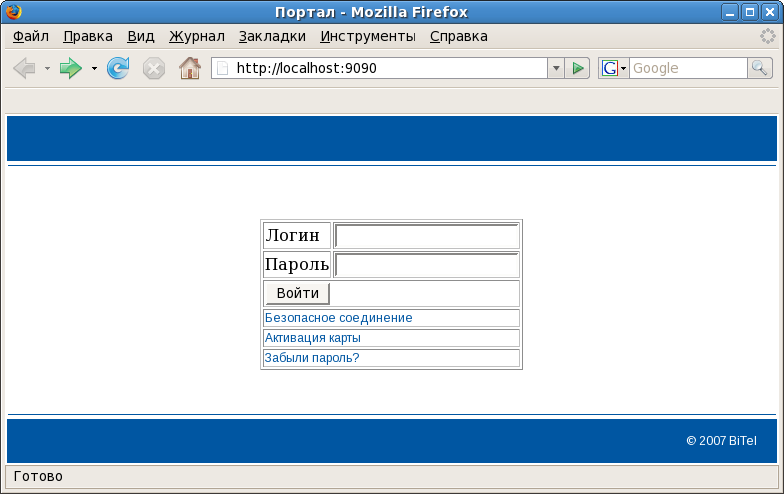This screenshot has width=784, height=494.
Task: Open the Forward button history dropdown
Action: click(x=94, y=68)
